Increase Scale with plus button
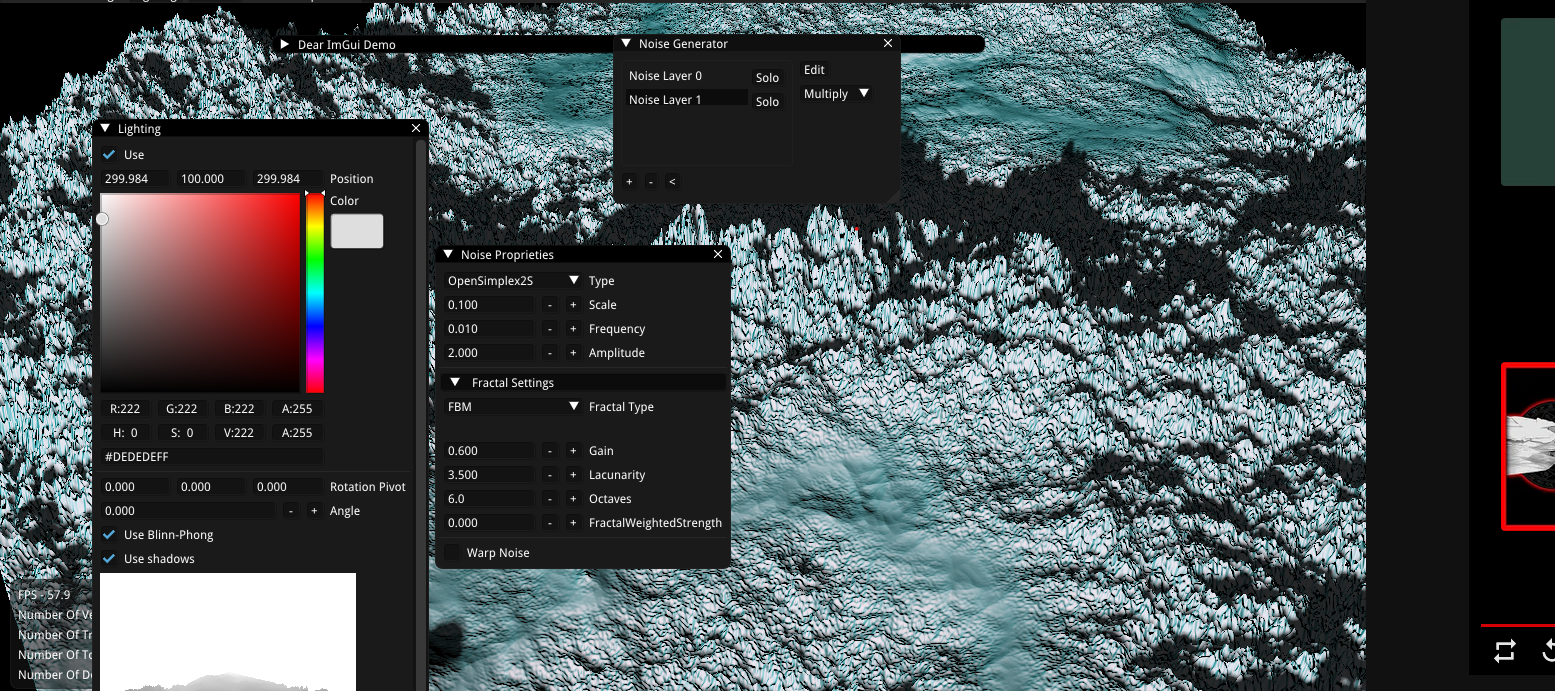 pos(573,305)
